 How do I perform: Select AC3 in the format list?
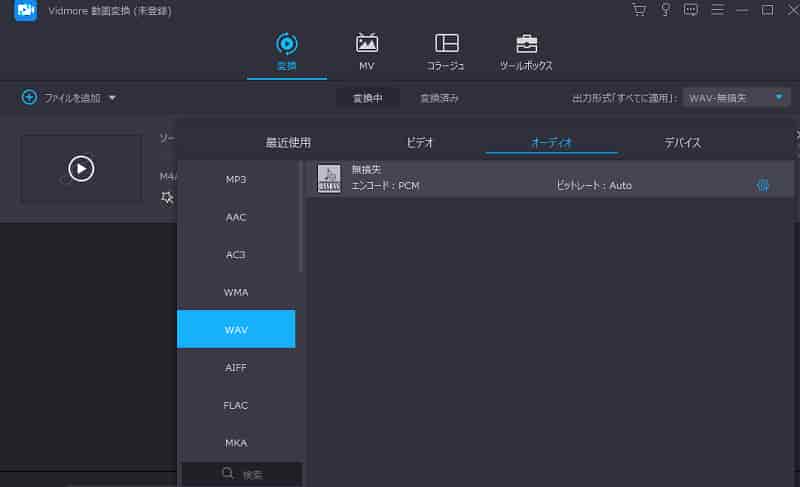[x=236, y=254]
